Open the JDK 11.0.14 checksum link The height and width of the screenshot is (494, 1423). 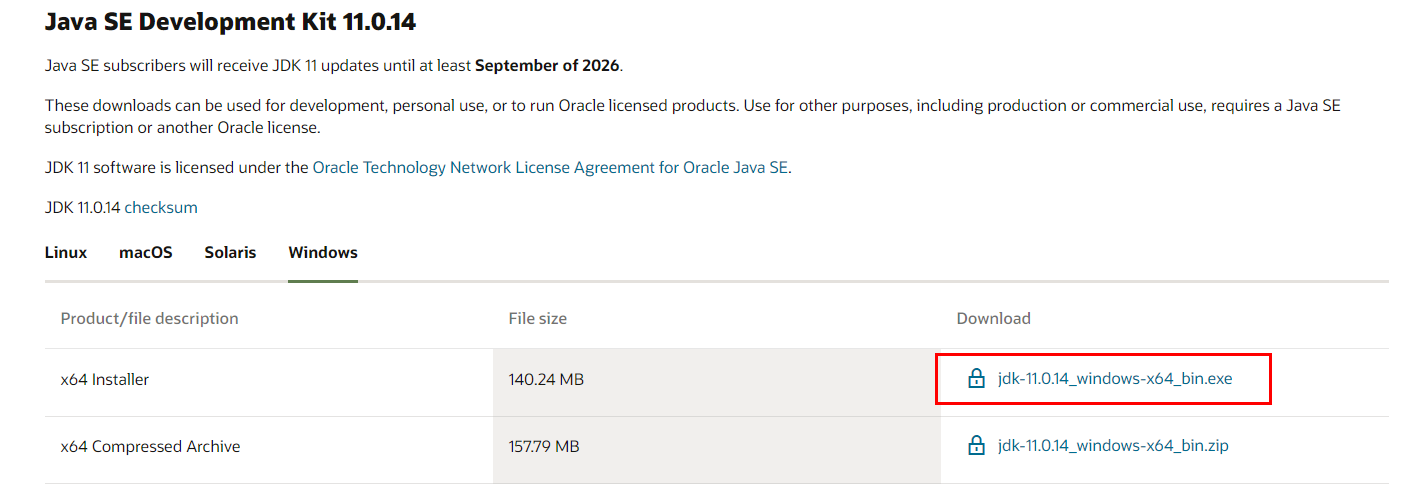click(x=161, y=208)
